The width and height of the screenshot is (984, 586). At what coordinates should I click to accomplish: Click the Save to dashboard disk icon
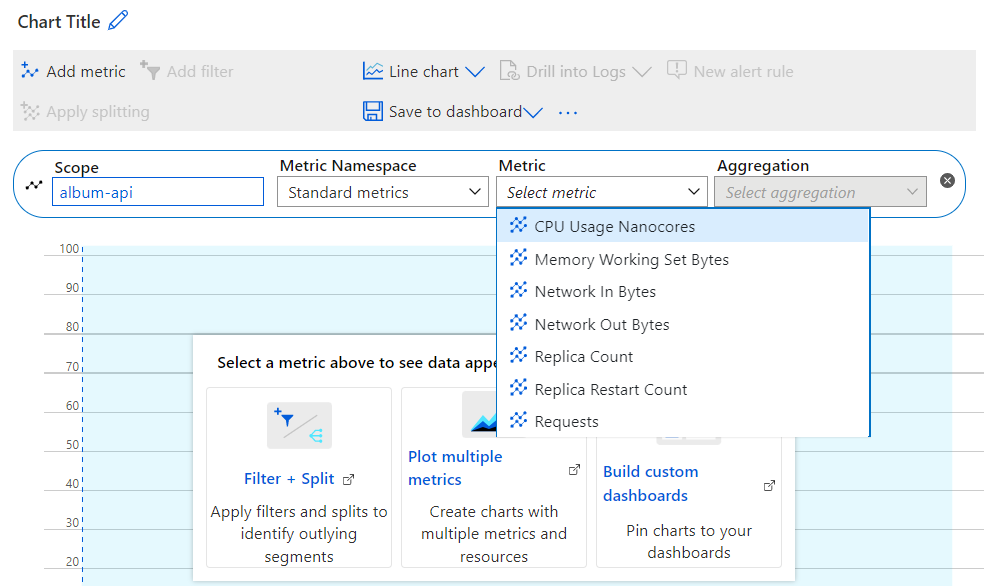(x=373, y=111)
